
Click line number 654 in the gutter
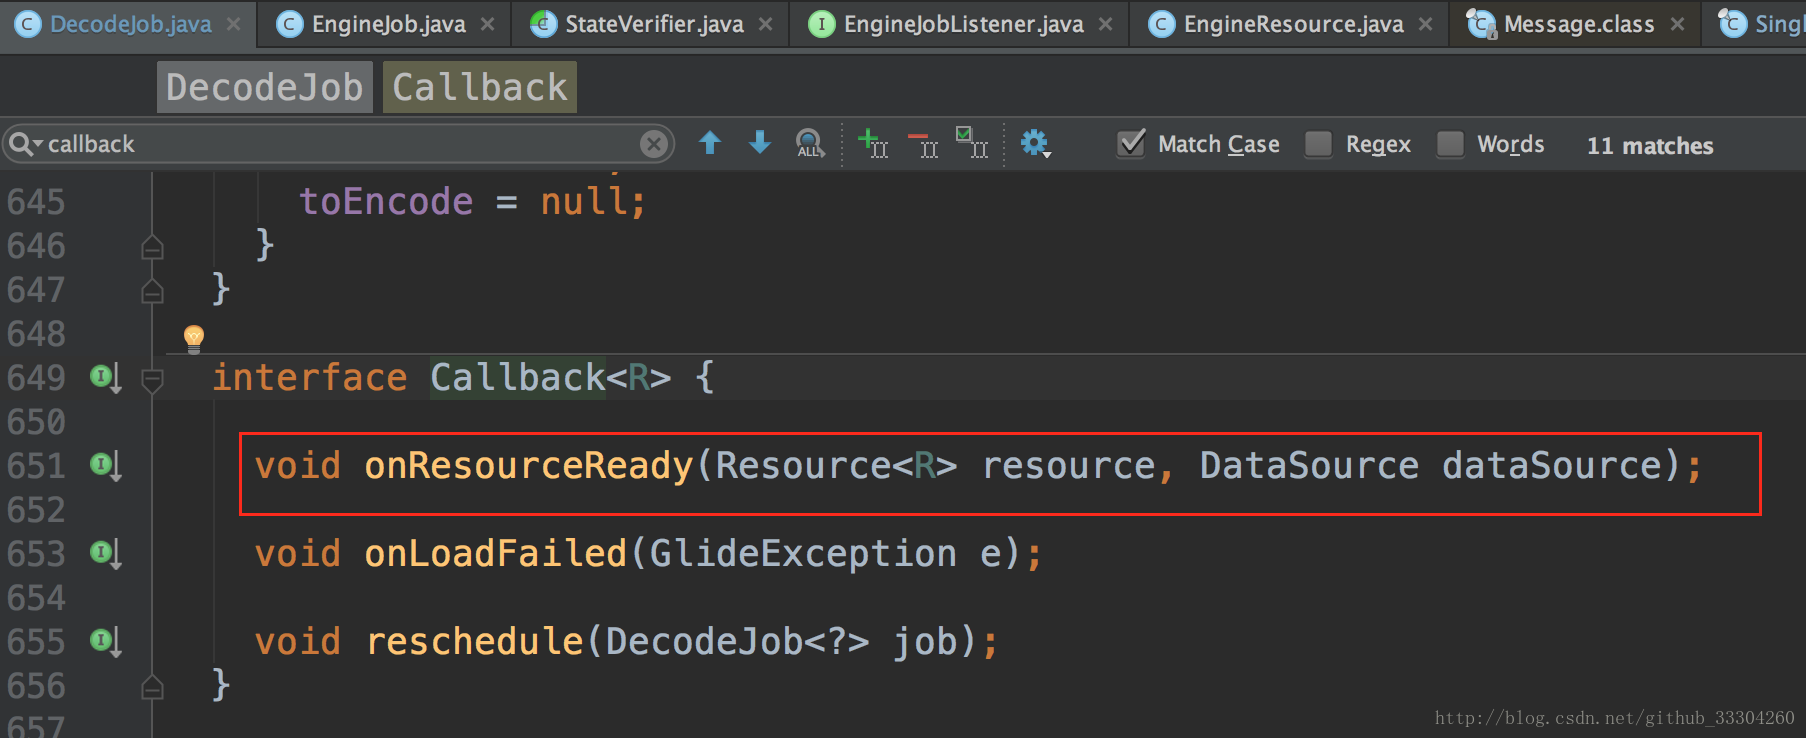(36, 599)
